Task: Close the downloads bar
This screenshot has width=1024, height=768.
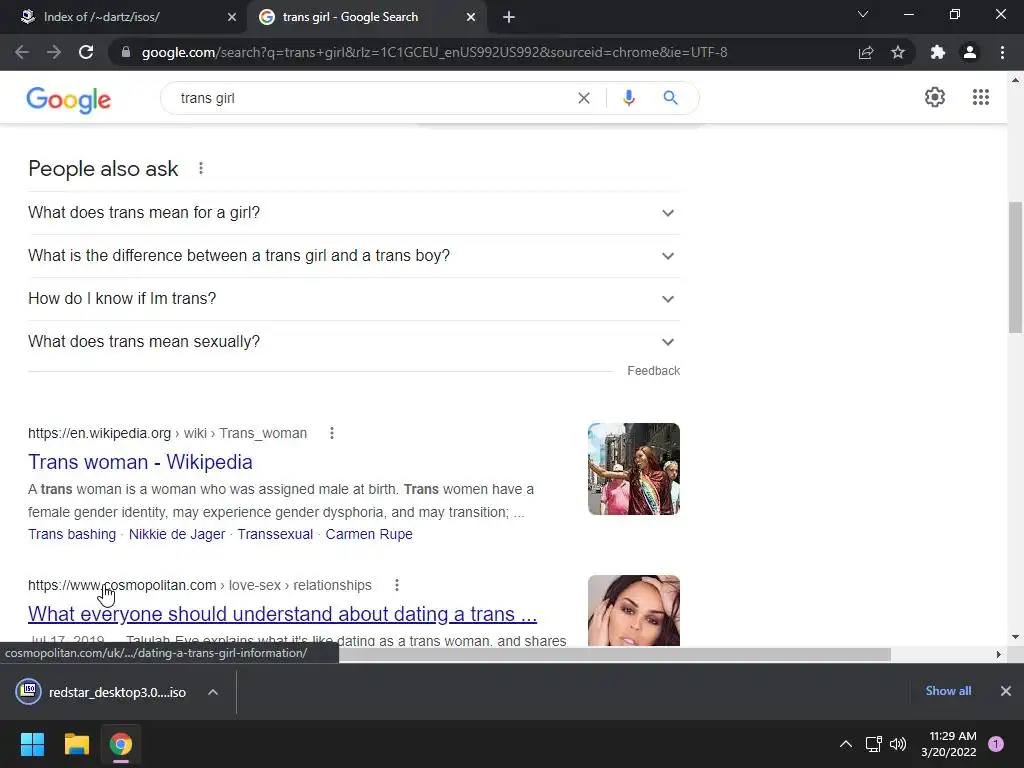Action: (x=1006, y=691)
